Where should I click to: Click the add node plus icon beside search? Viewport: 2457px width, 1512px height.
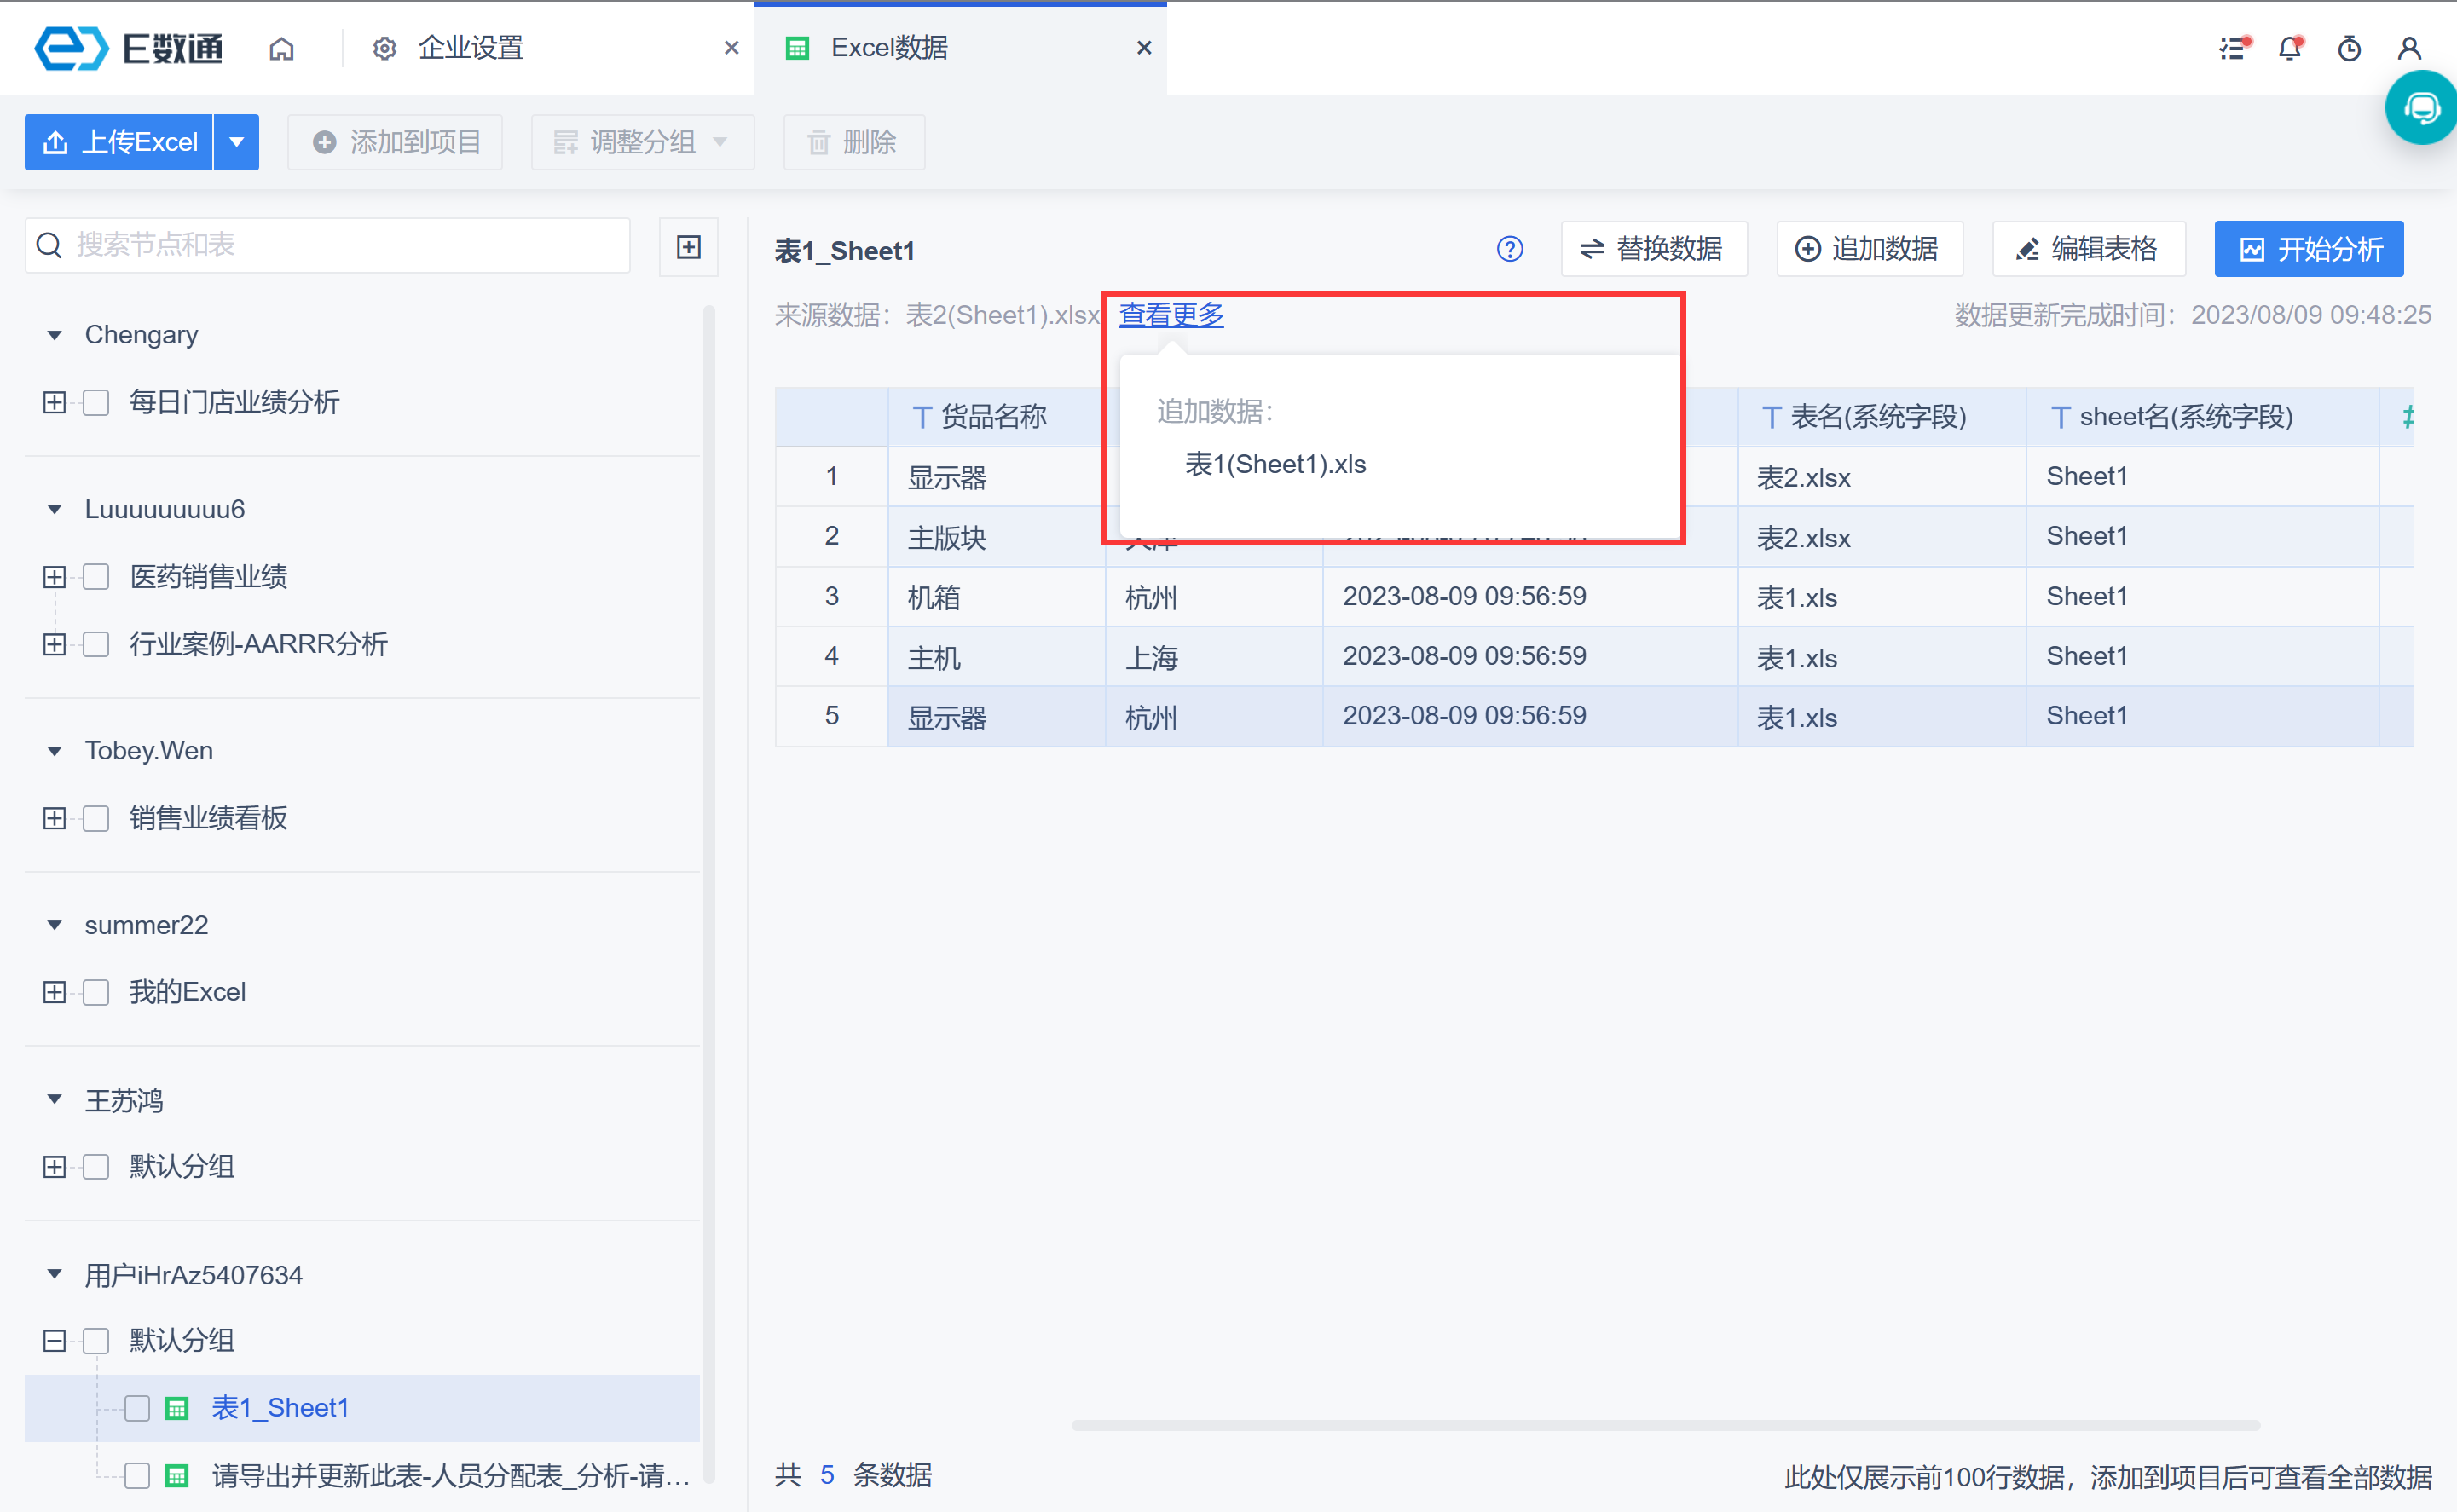(x=688, y=247)
